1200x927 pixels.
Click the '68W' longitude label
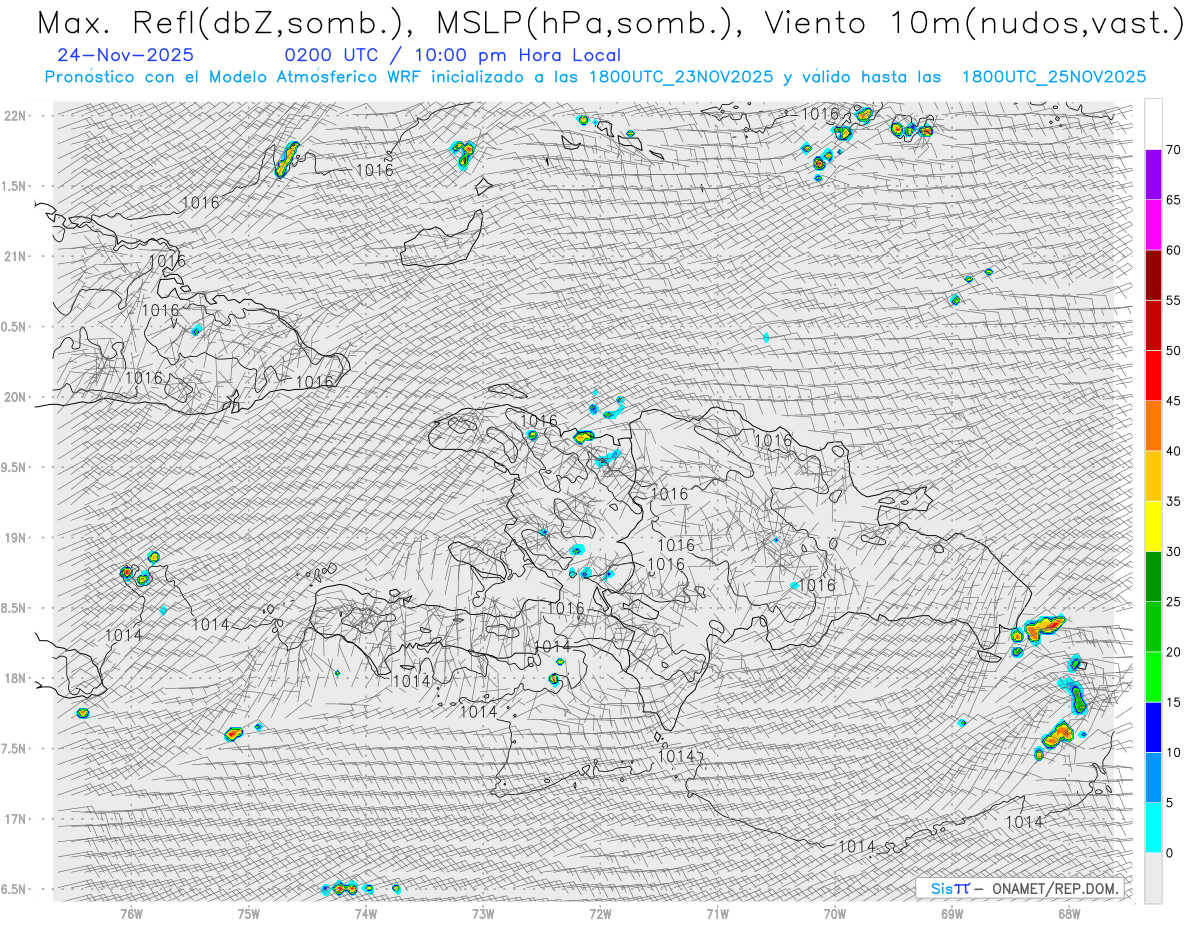tap(1069, 913)
